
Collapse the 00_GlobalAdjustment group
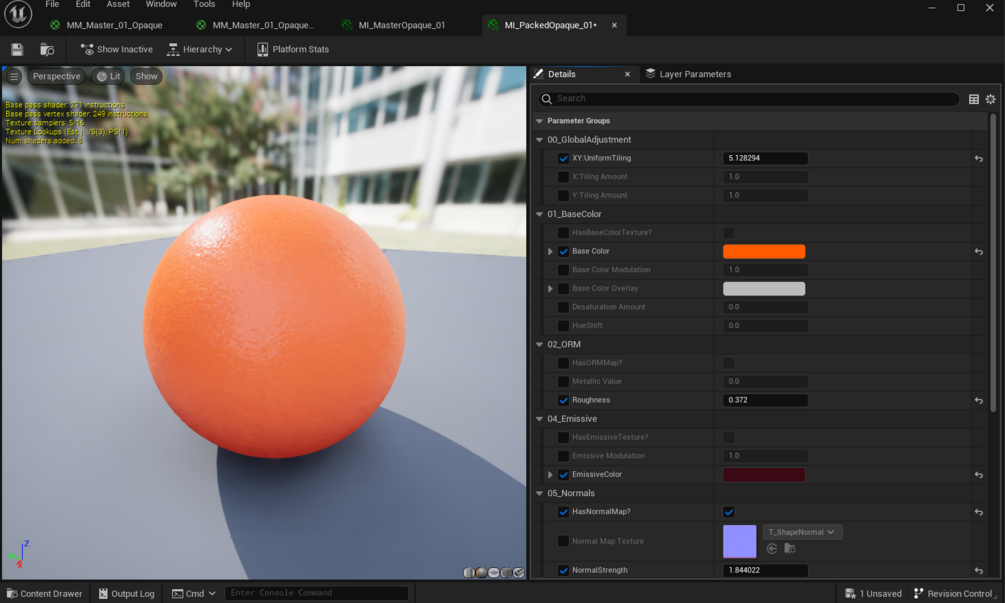pos(539,140)
